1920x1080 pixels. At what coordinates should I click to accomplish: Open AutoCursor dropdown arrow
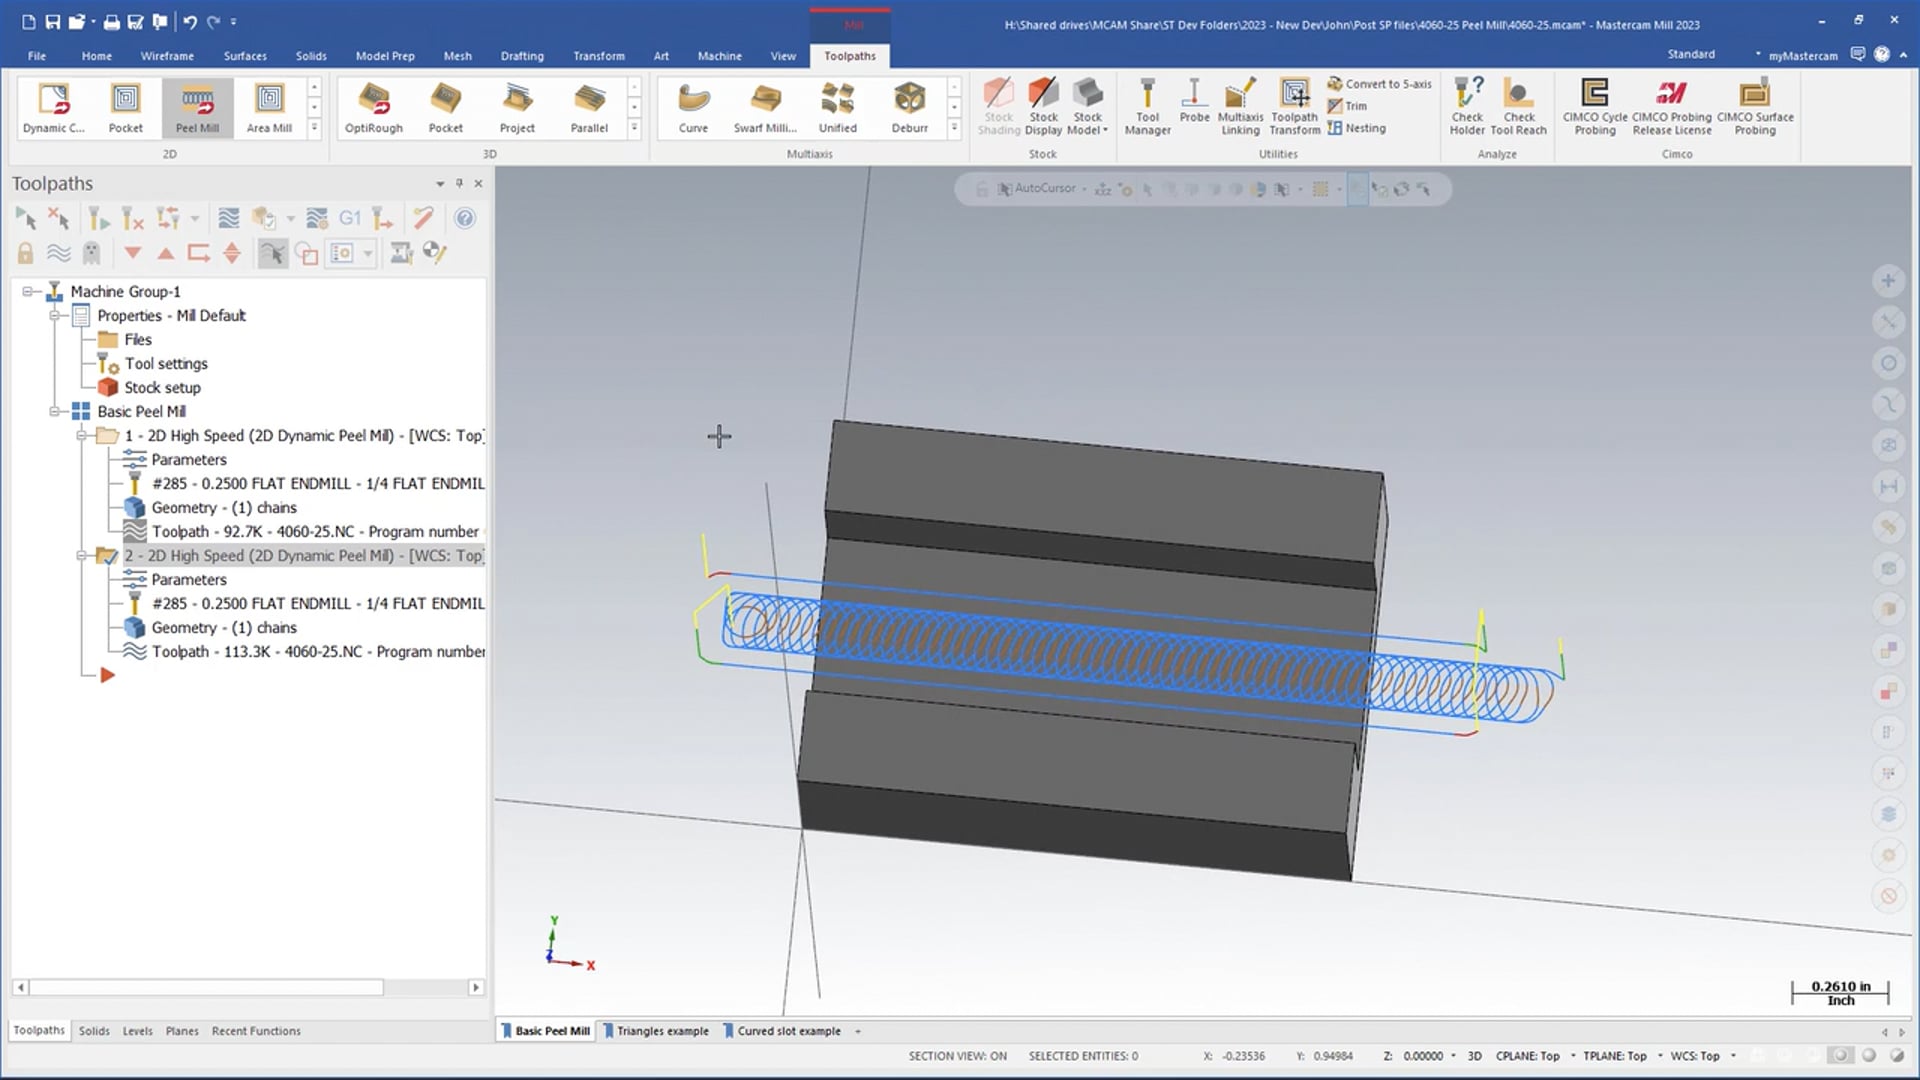(1084, 189)
